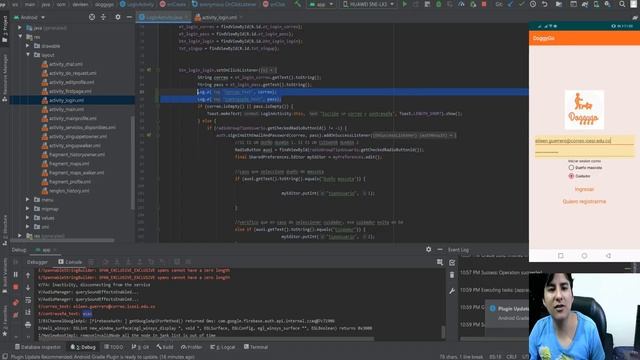Screen dimensions: 640x360
Task: Select activity_login.xml in project tree
Action: point(67,100)
